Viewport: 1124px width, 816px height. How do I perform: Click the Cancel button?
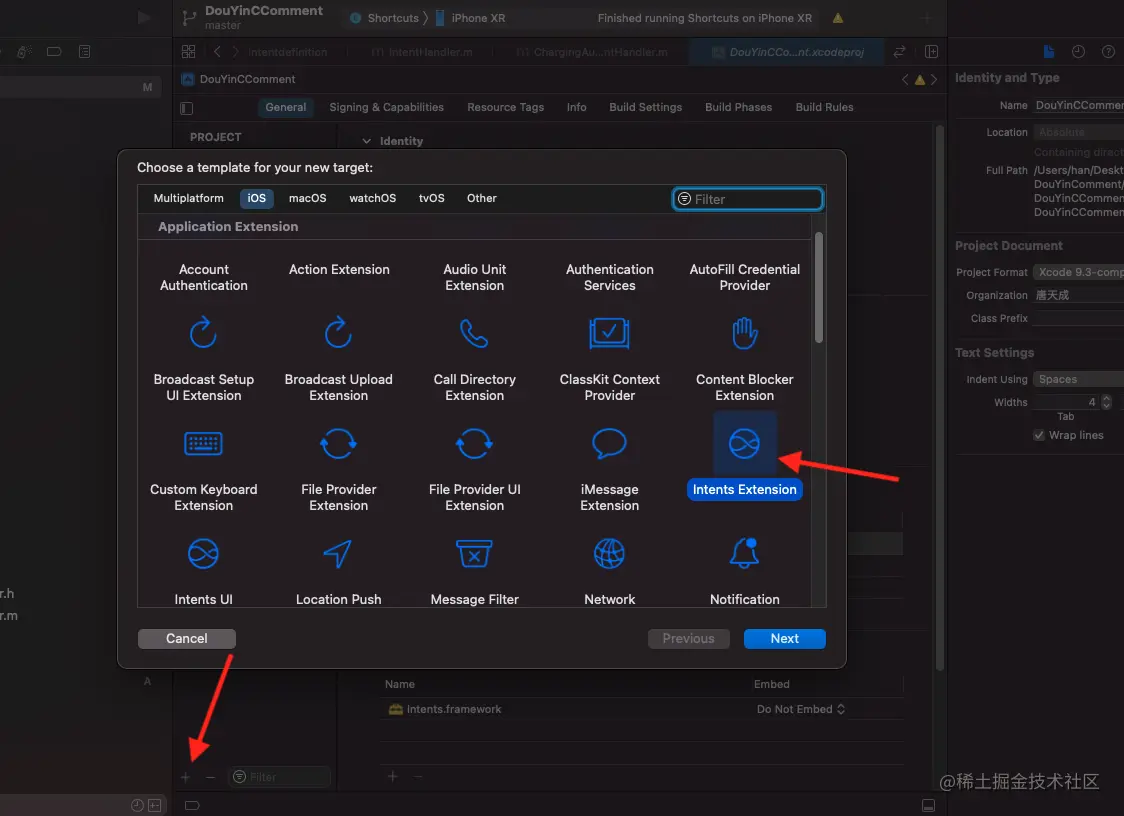[186, 638]
